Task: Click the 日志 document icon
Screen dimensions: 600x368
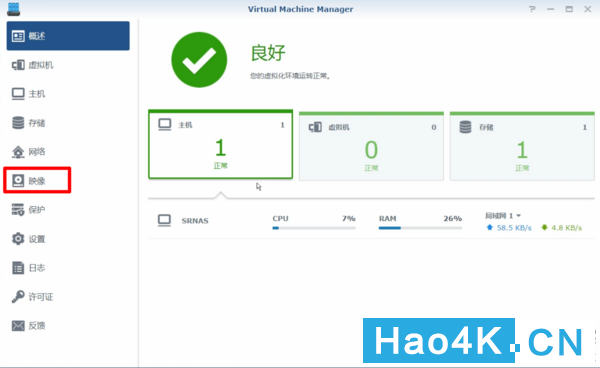Action: point(18,268)
